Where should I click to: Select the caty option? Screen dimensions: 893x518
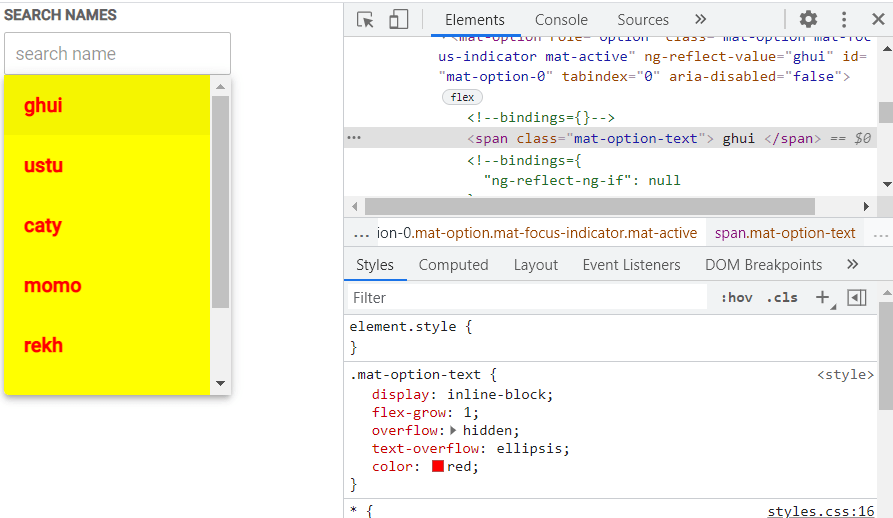click(107, 225)
